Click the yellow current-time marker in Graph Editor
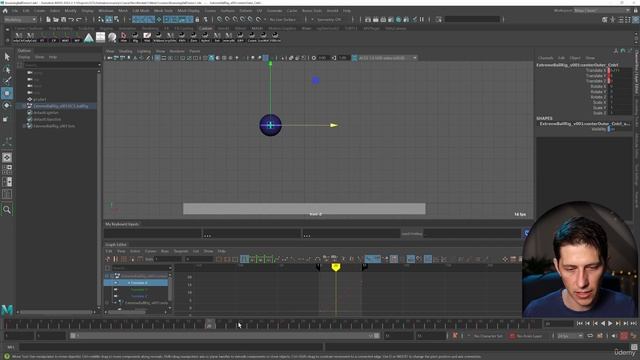Screen dimensions: 640x360 point(336,267)
